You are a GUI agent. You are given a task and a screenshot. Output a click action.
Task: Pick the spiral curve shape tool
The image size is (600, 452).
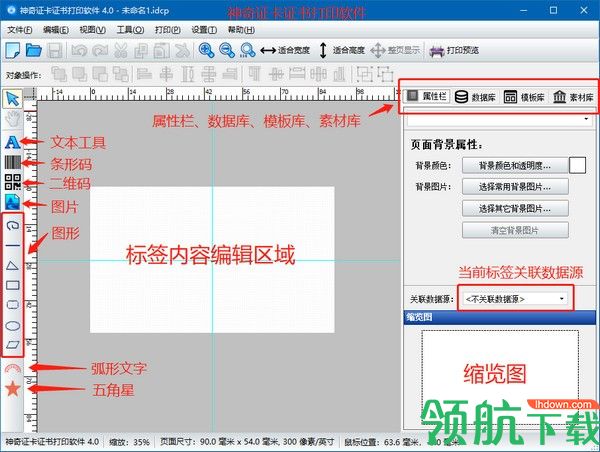[x=13, y=225]
